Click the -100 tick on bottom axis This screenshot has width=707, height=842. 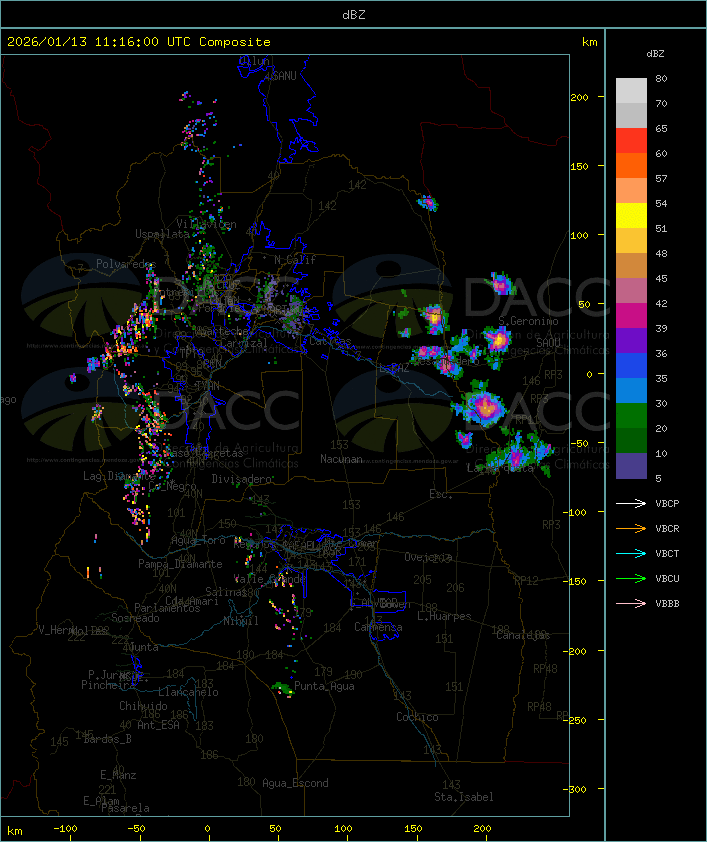point(66,829)
